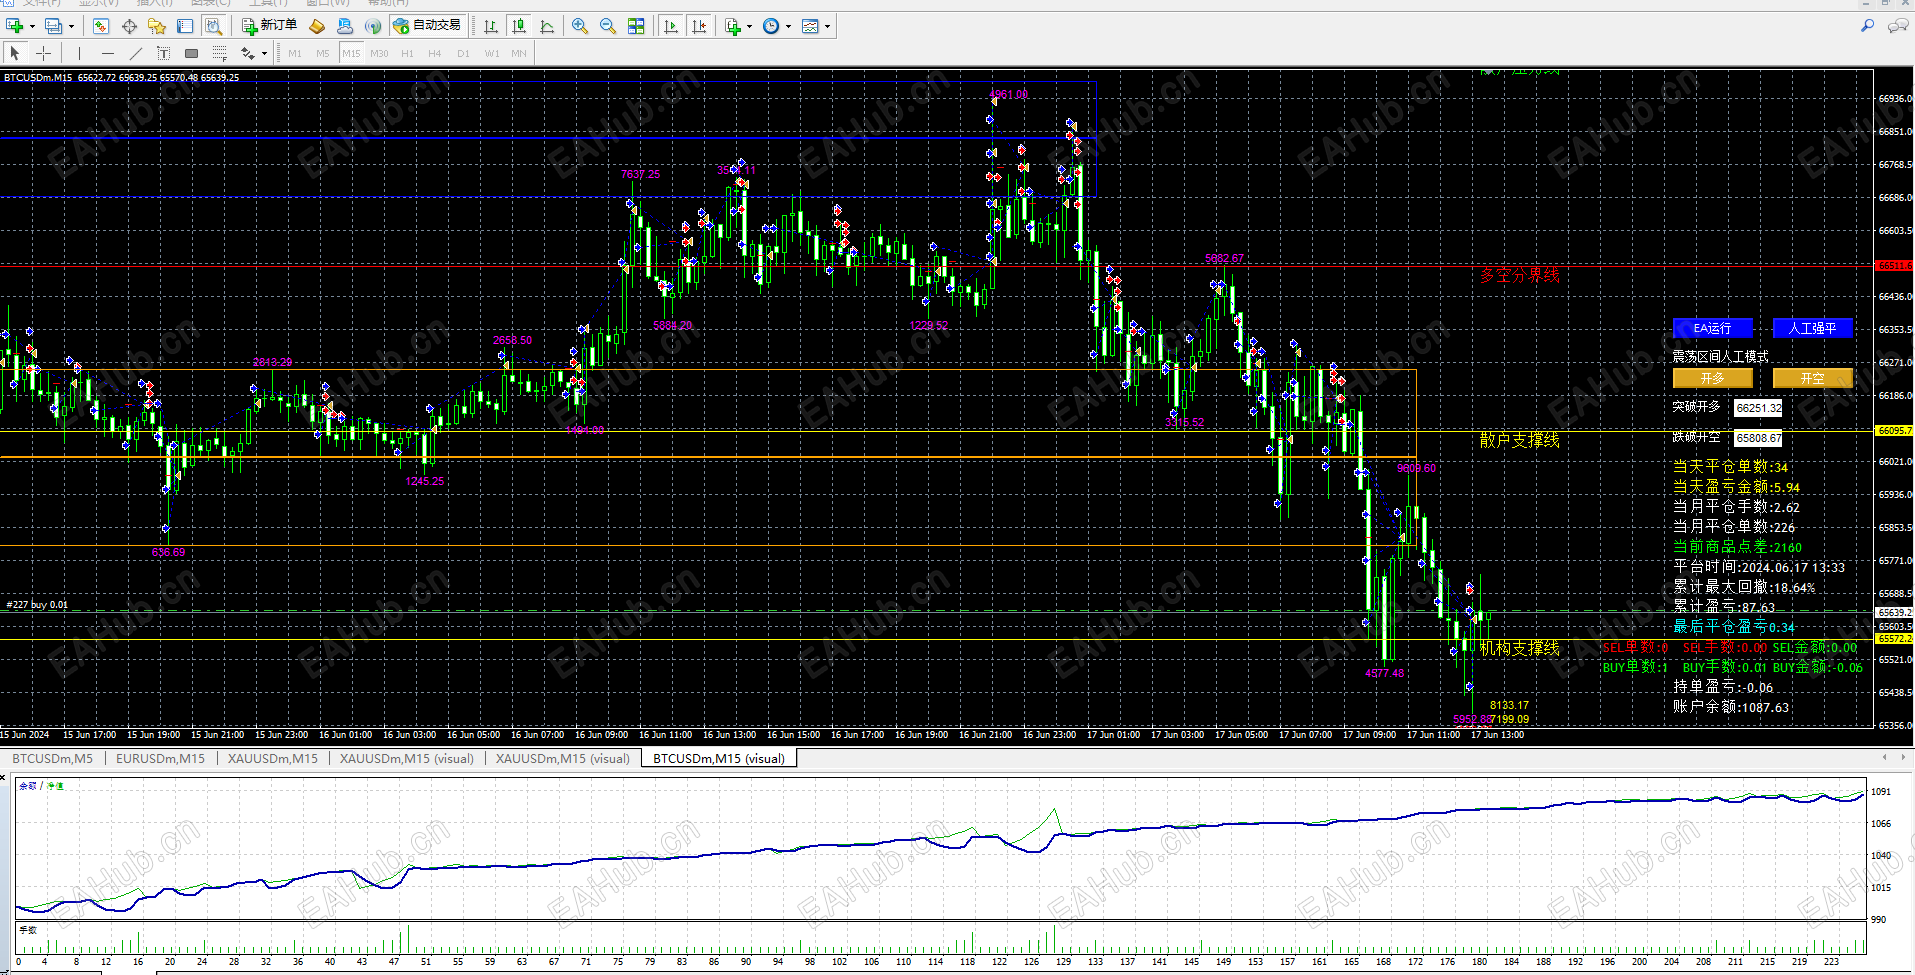Viewport: 1915px width, 975px height.
Task: Toggle chart auto scroll
Action: (x=671, y=26)
